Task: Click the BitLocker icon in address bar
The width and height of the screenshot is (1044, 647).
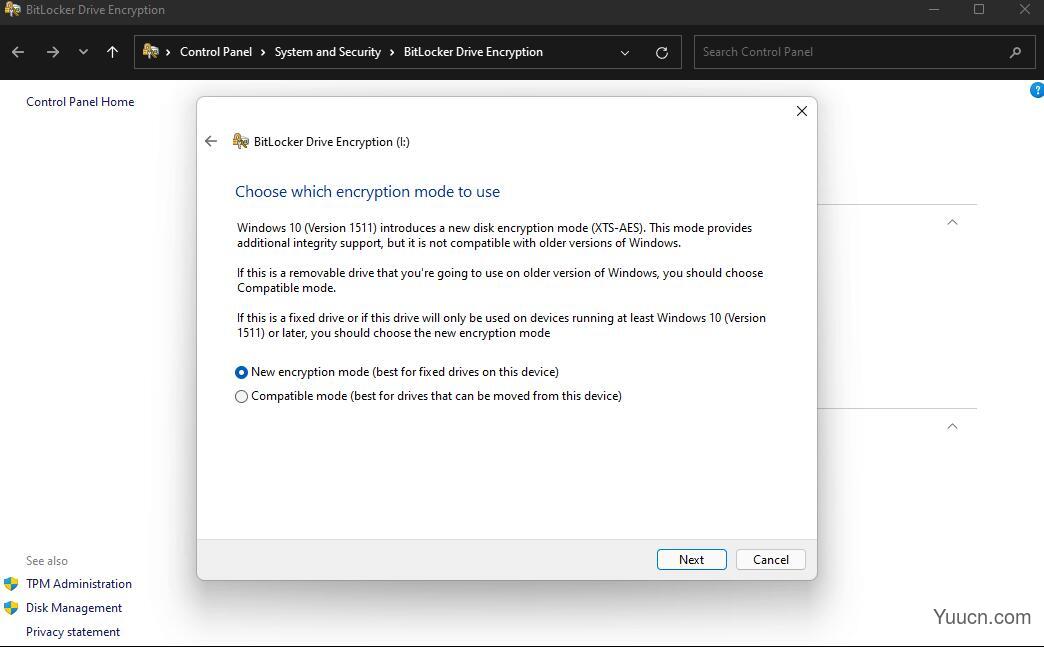Action: click(150, 51)
